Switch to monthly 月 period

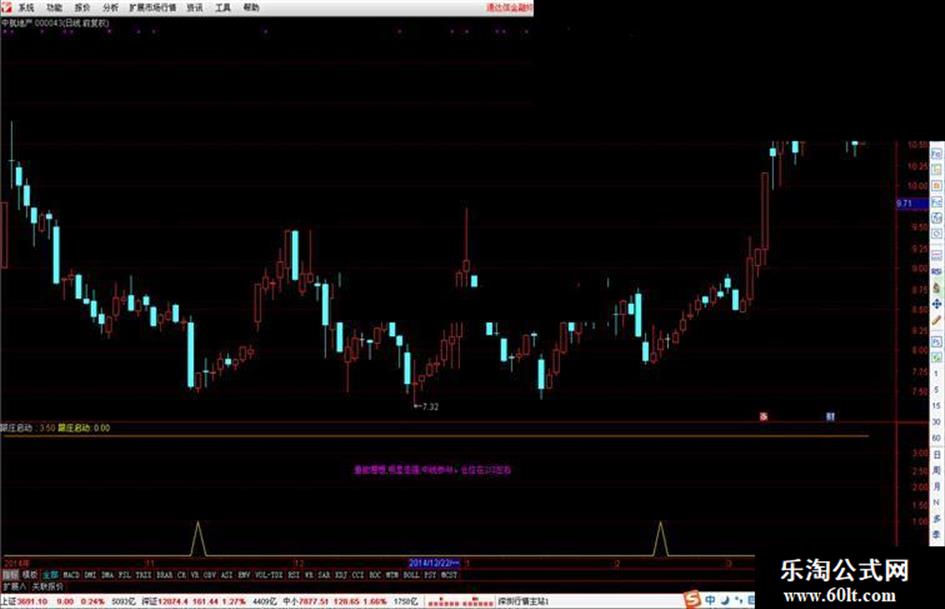click(x=937, y=486)
